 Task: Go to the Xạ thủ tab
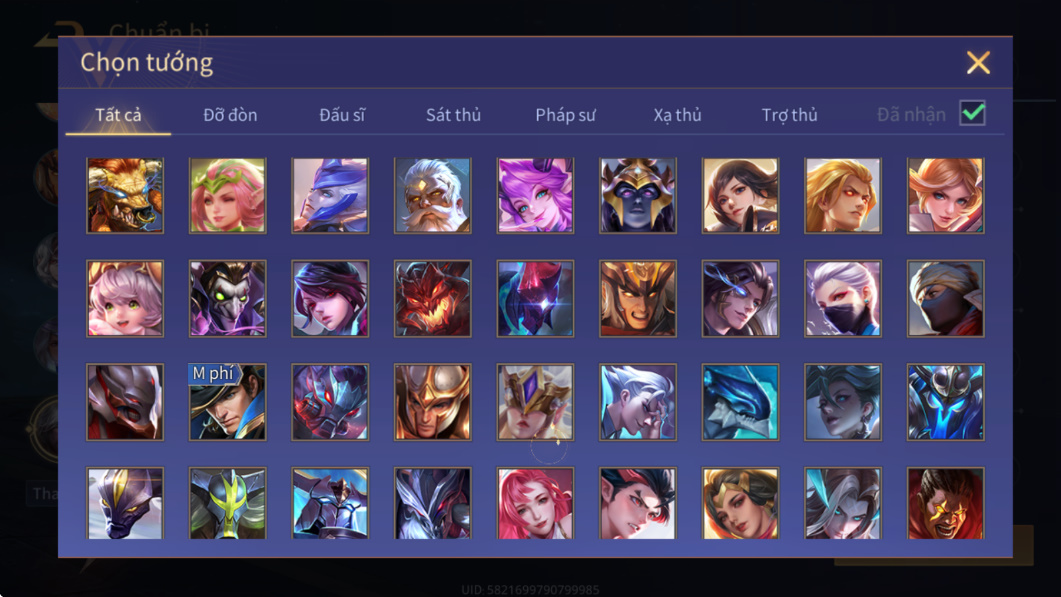(x=677, y=115)
